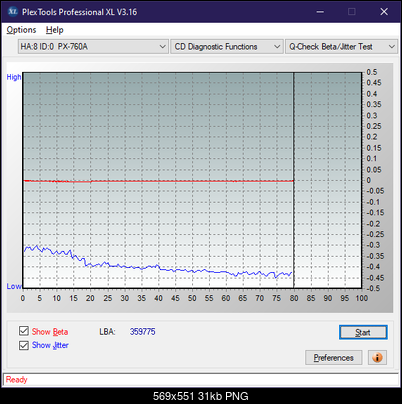This screenshot has width=402, height=404.
Task: Close the PlexTools window
Action: coord(384,12)
